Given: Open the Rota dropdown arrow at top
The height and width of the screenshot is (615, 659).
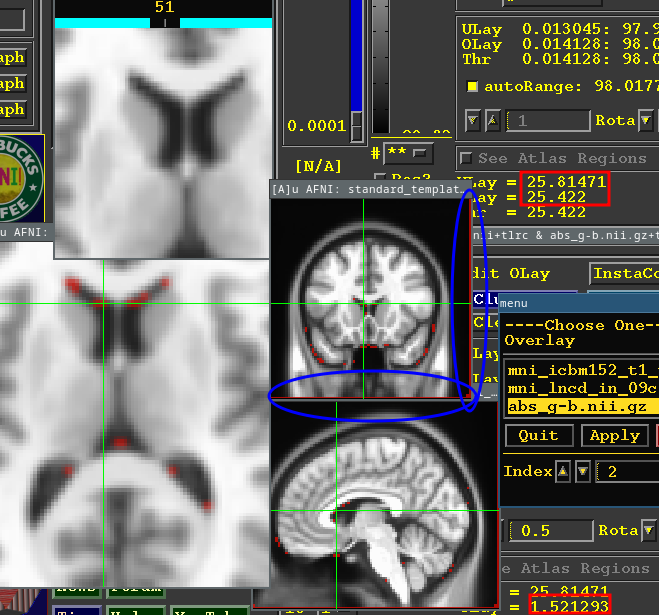Looking at the screenshot, I should tap(647, 121).
